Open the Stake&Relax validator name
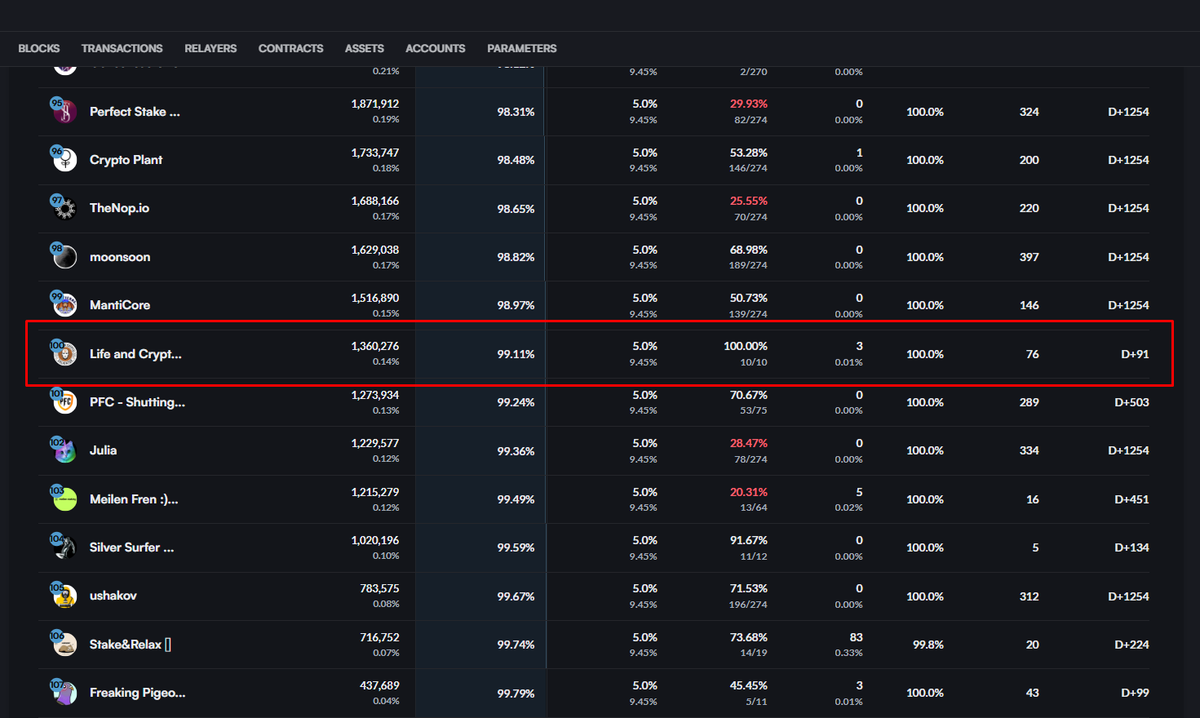1200x718 pixels. click(x=130, y=644)
